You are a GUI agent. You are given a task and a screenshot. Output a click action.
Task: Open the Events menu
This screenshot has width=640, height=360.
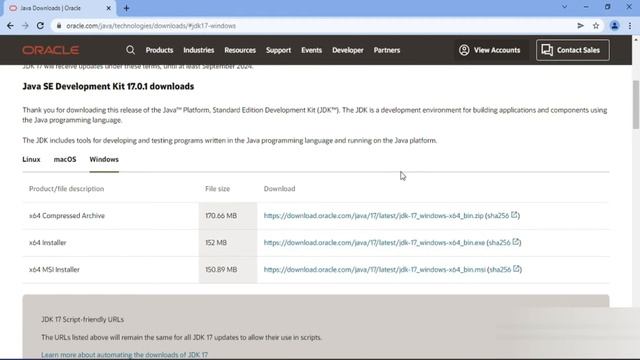[x=311, y=50]
